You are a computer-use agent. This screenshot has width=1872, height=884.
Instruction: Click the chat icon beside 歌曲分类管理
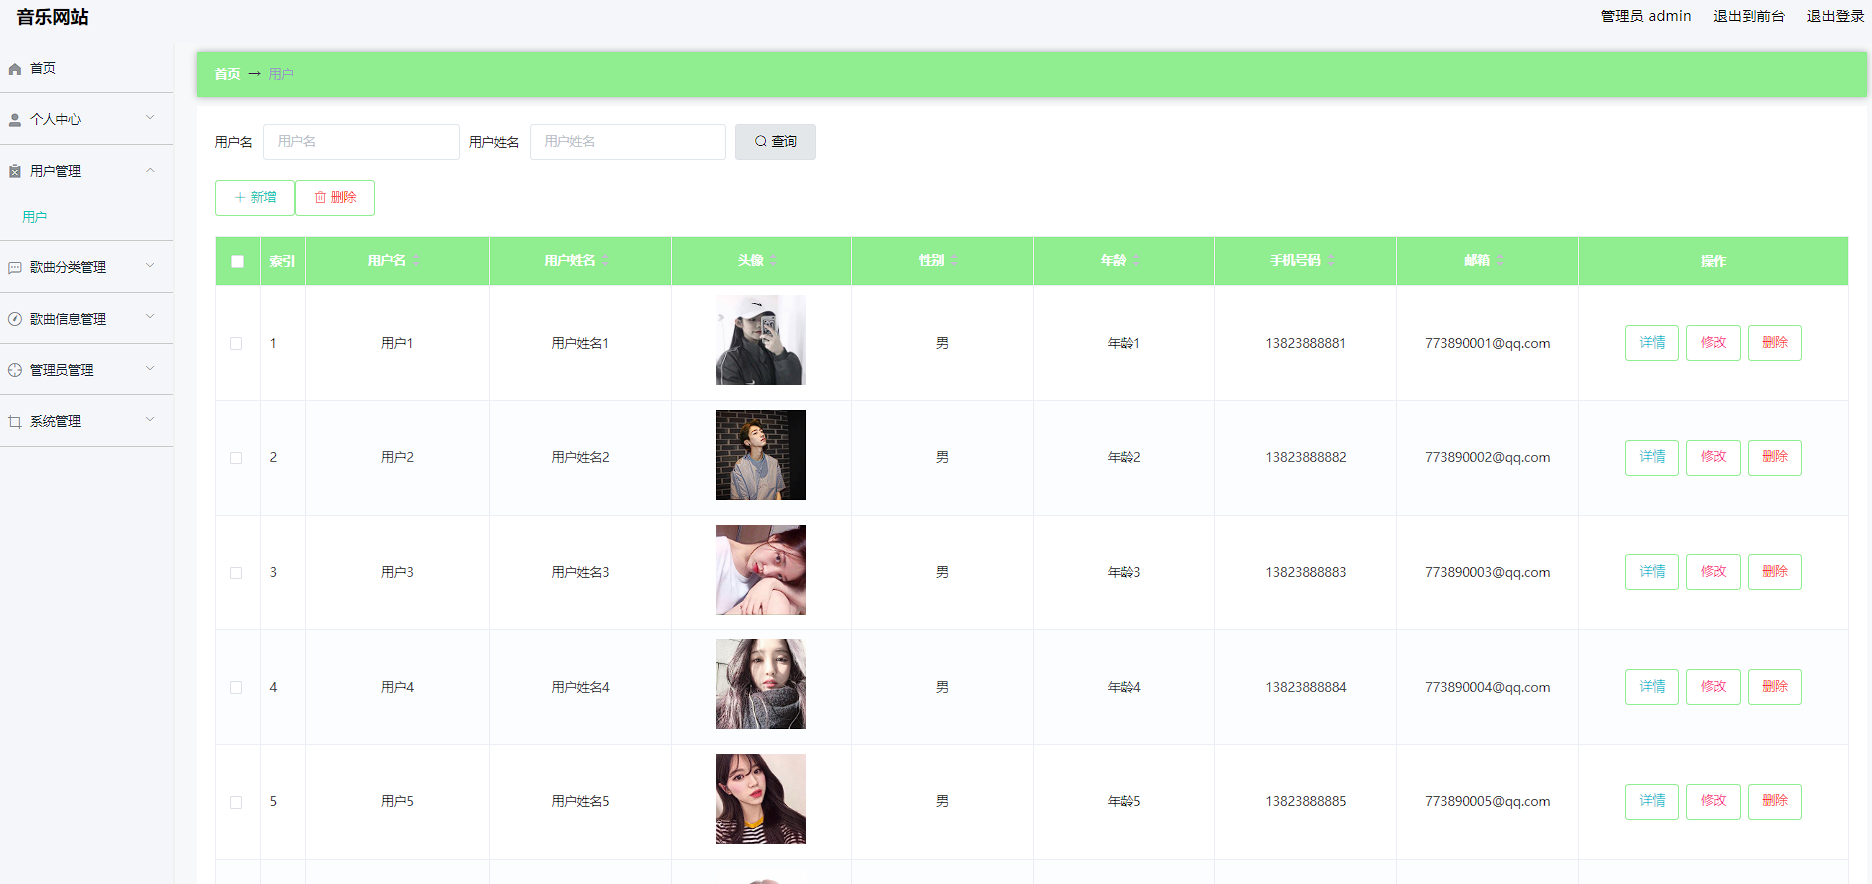point(15,268)
